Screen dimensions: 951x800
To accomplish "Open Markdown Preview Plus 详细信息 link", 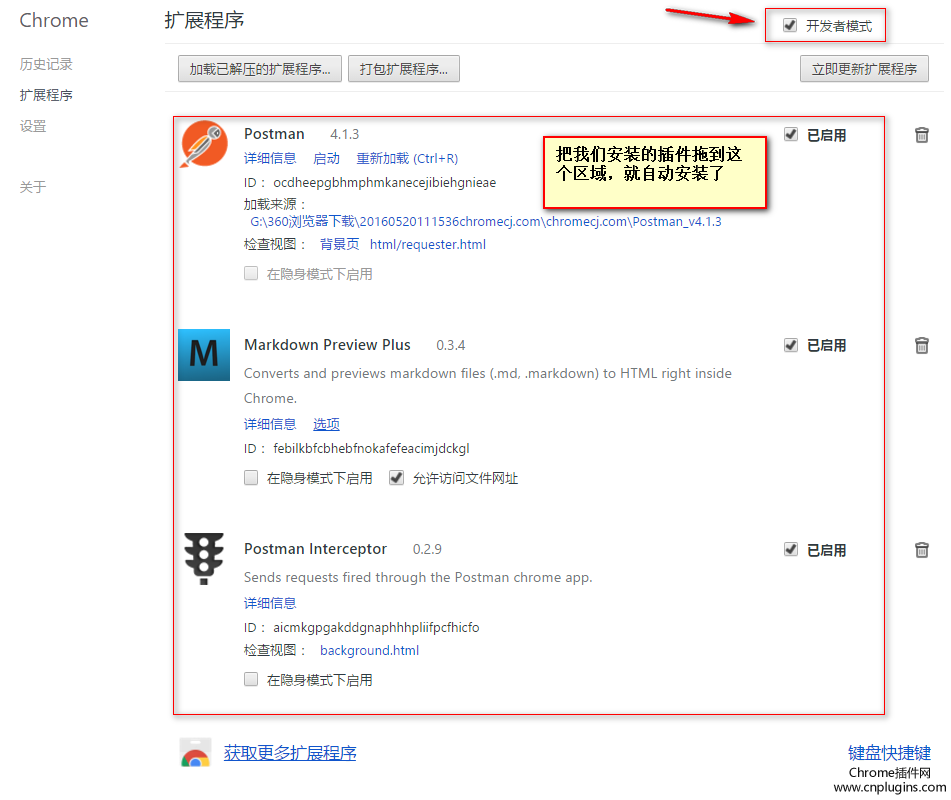I will click(x=270, y=424).
